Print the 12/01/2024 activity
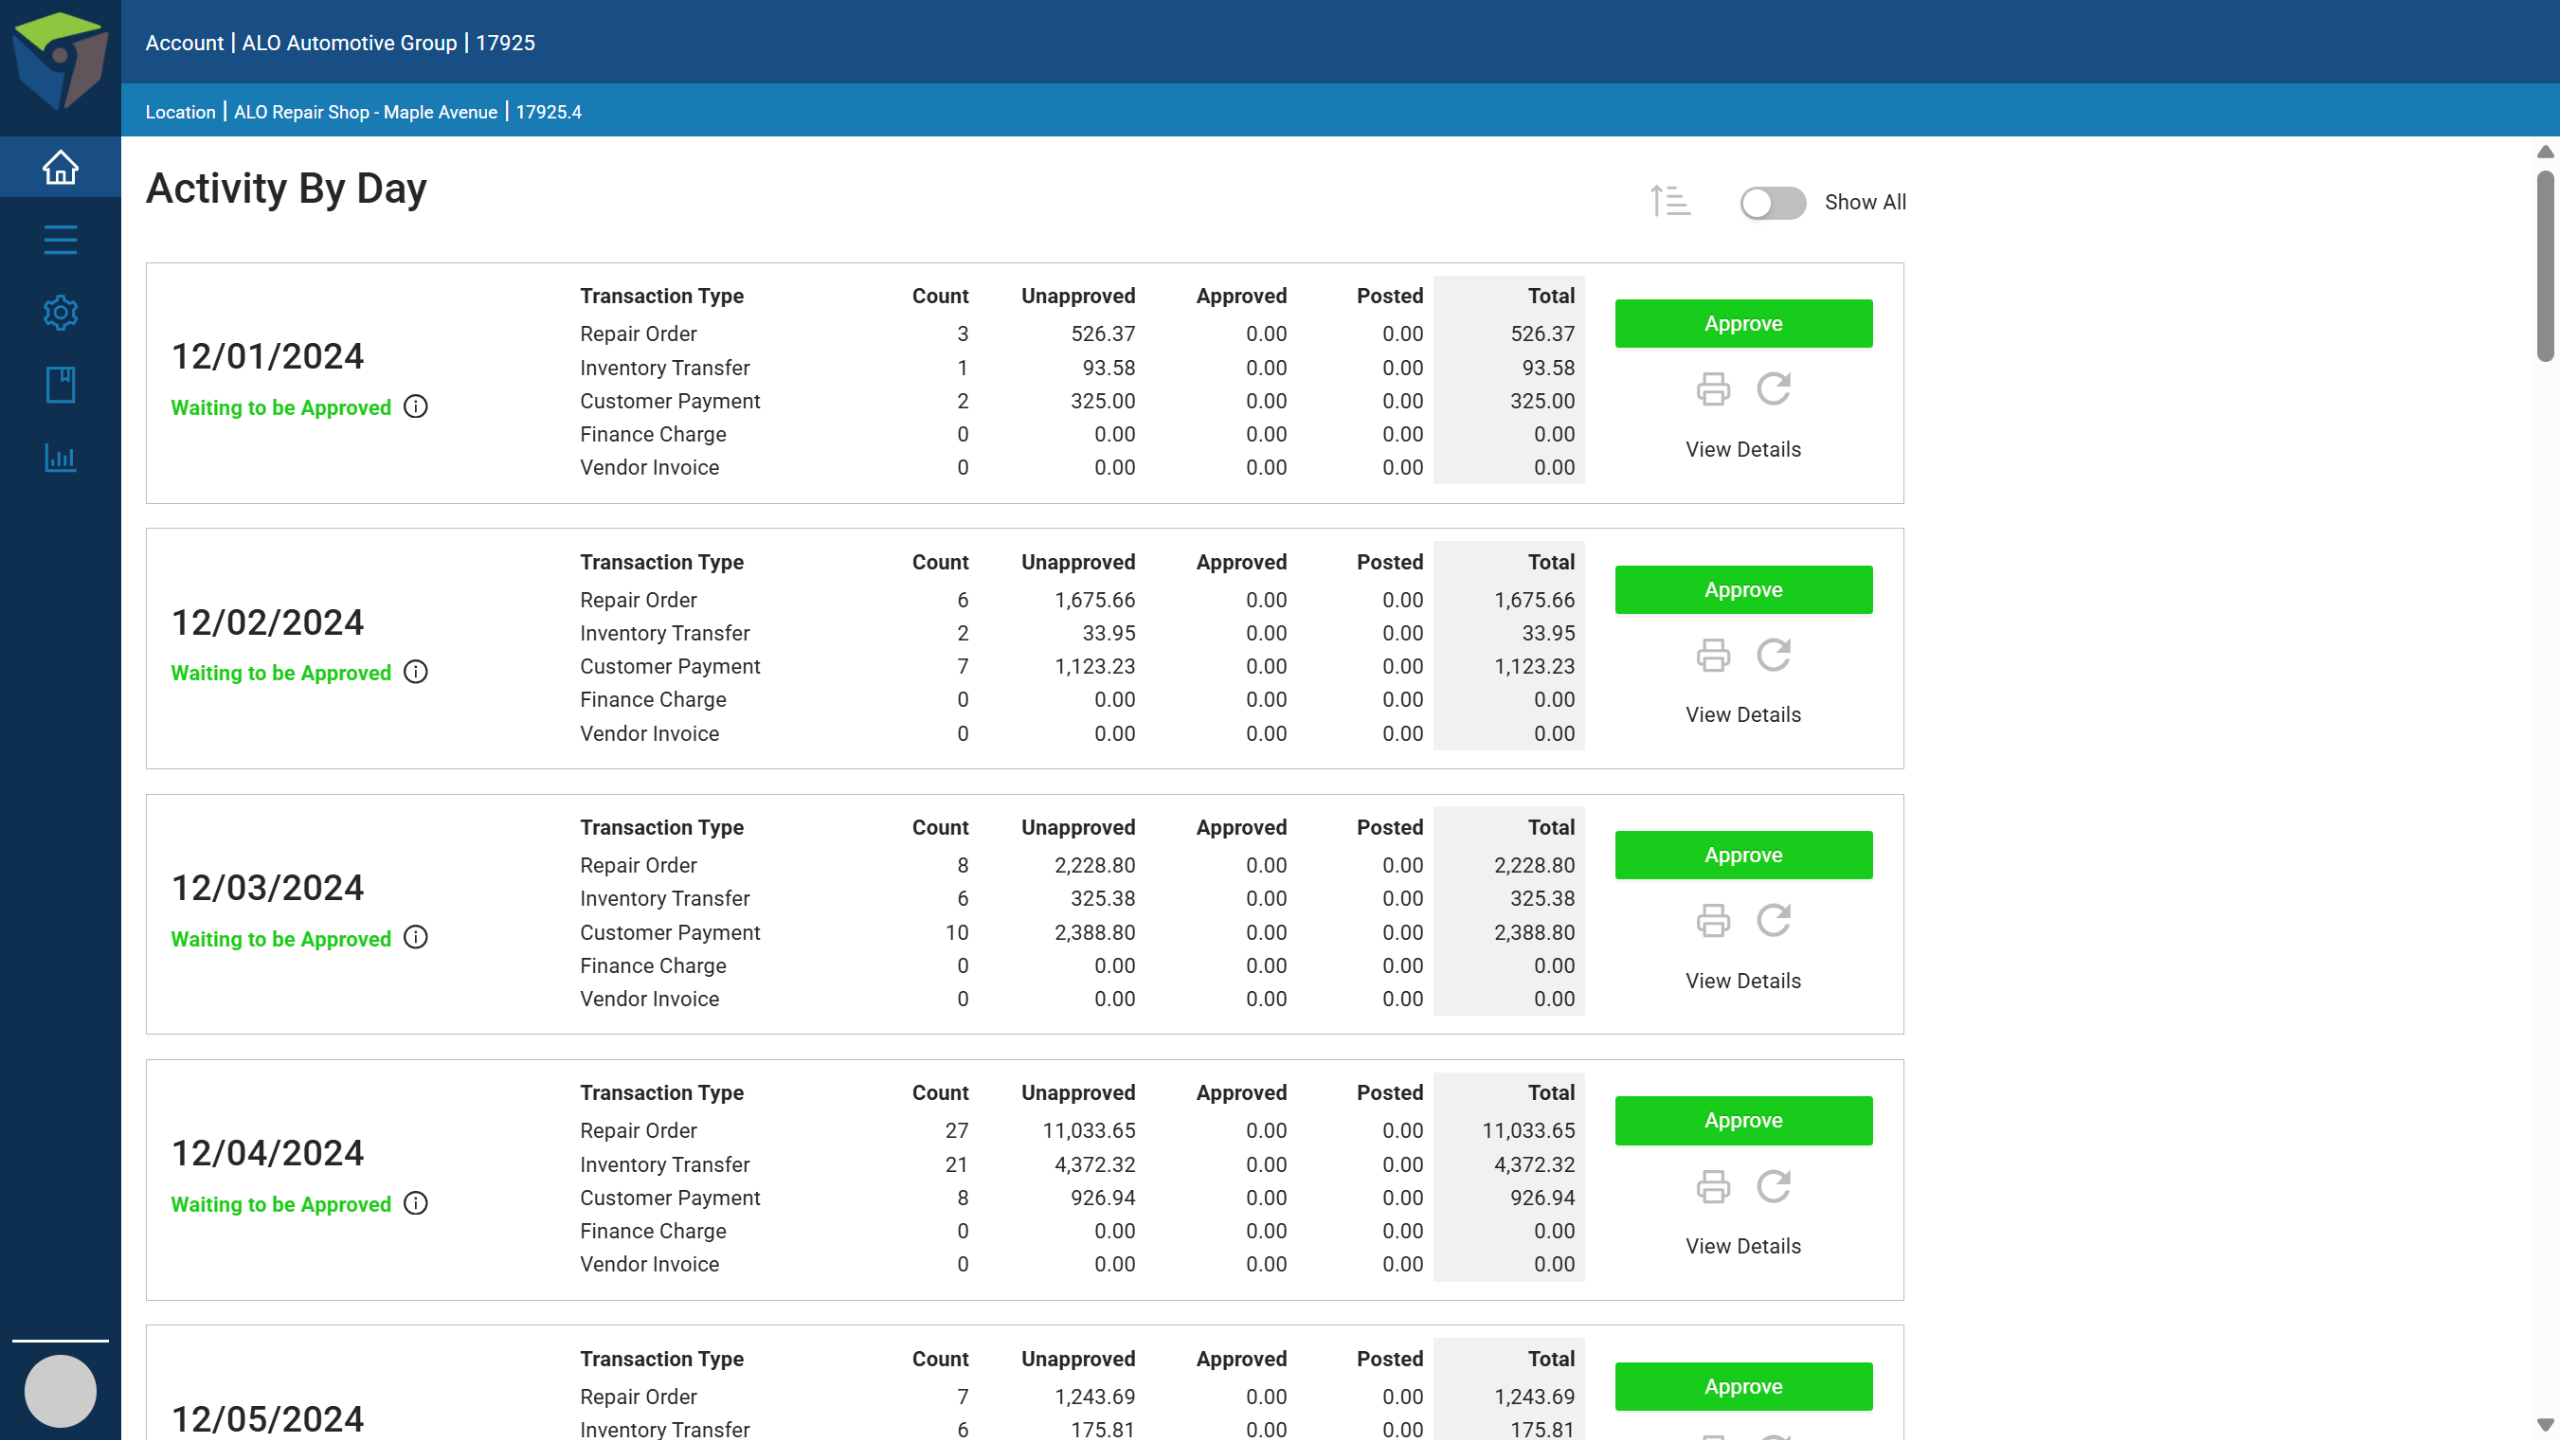Viewport: 2560px width, 1440px height. [x=1713, y=389]
